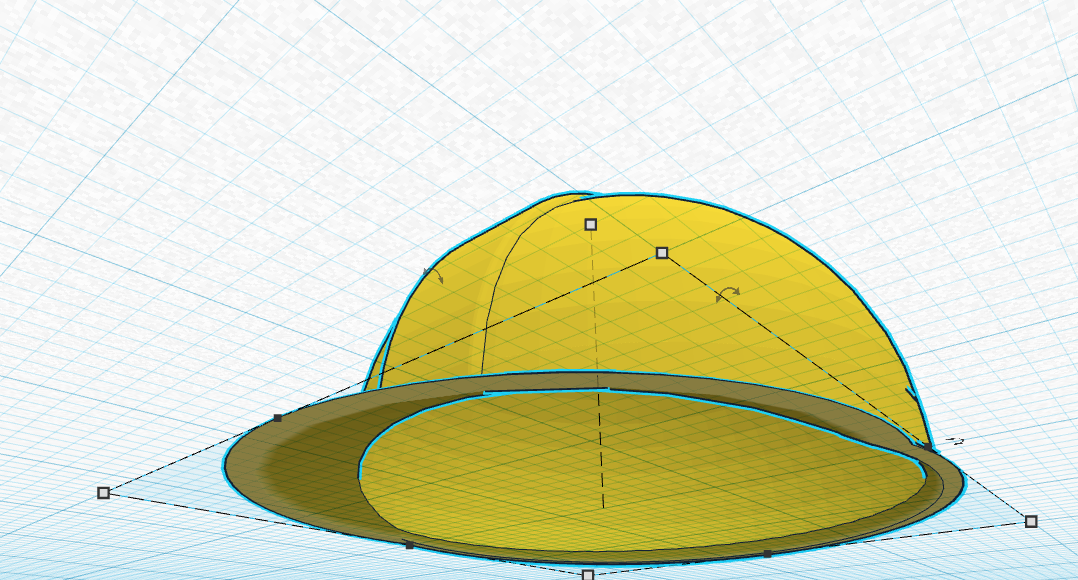Select the front bottom corner resize handle
Viewport: 1078px width, 580px height.
click(x=588, y=575)
